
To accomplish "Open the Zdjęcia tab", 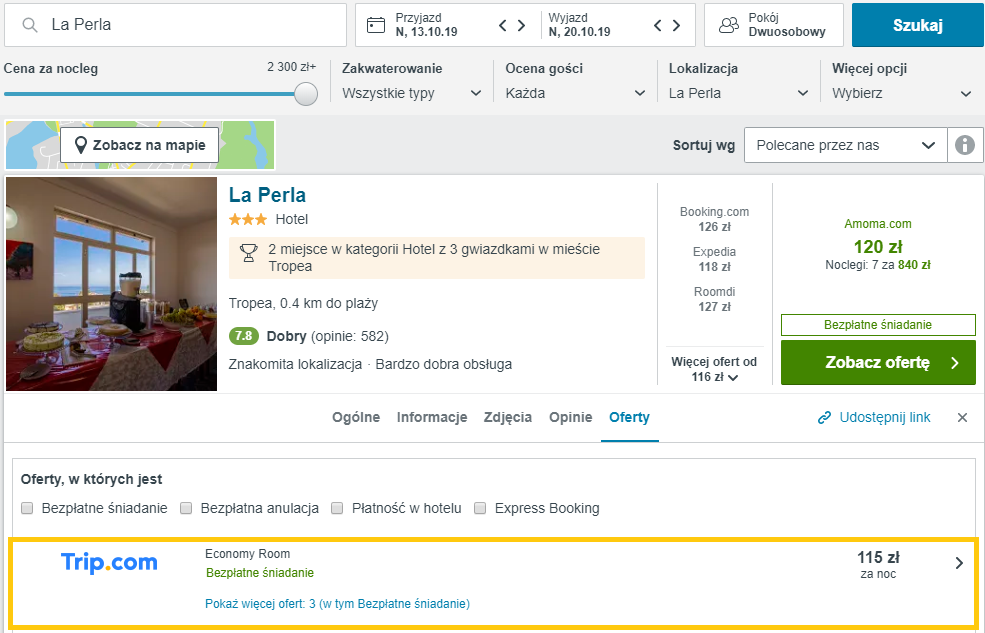I will pos(507,418).
